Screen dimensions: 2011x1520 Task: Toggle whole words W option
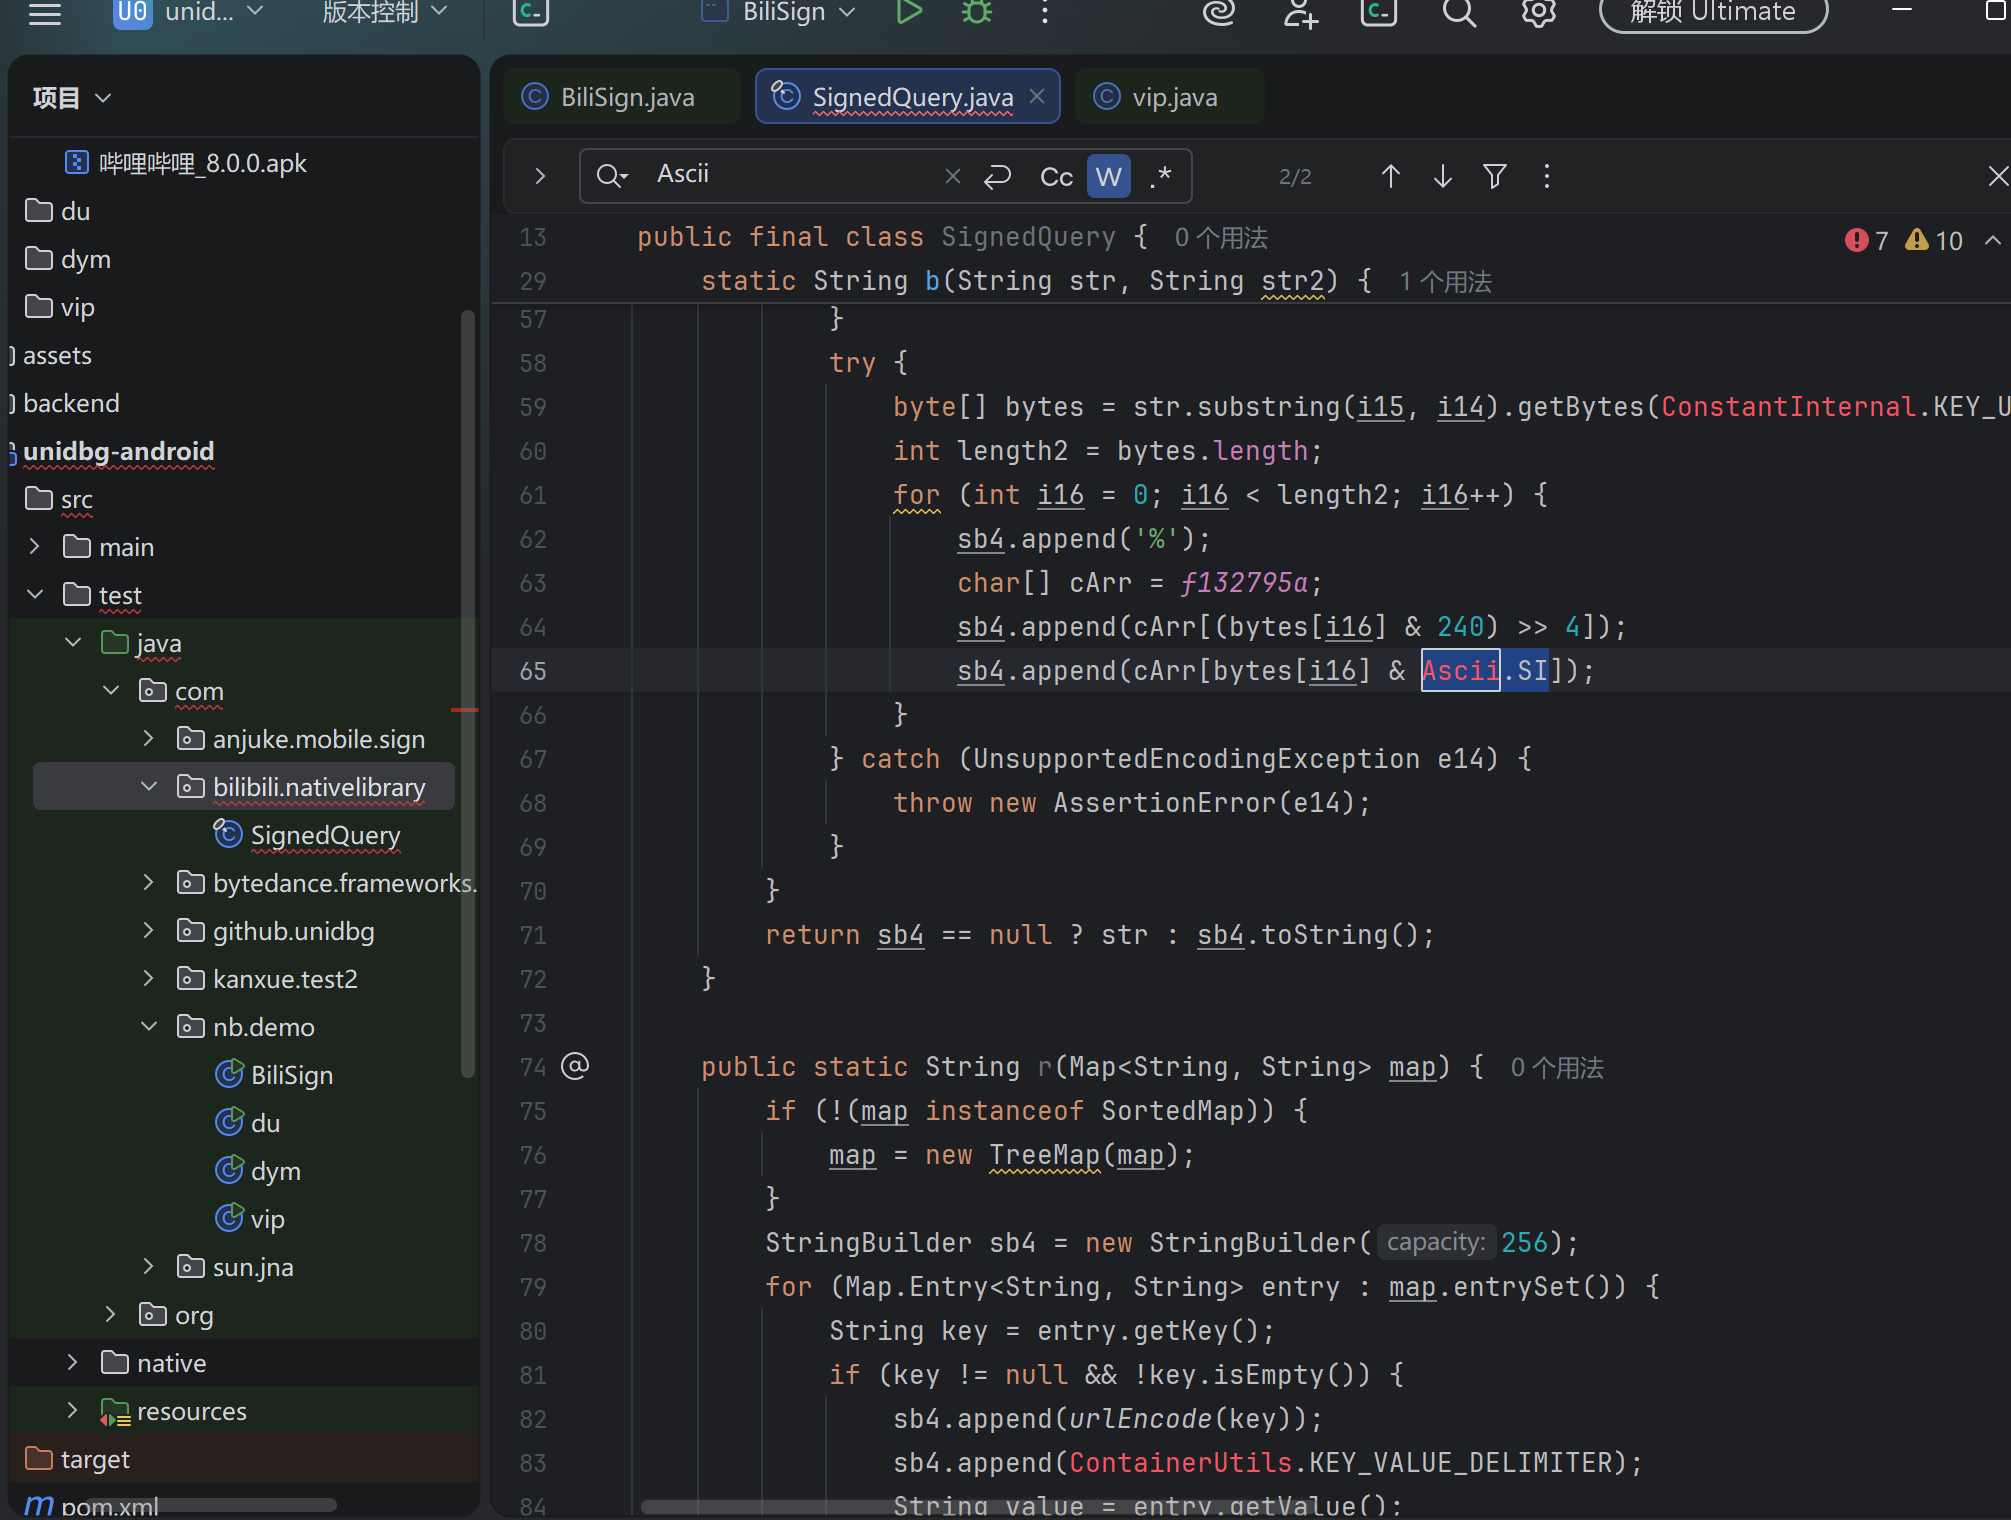pyautogui.click(x=1108, y=176)
